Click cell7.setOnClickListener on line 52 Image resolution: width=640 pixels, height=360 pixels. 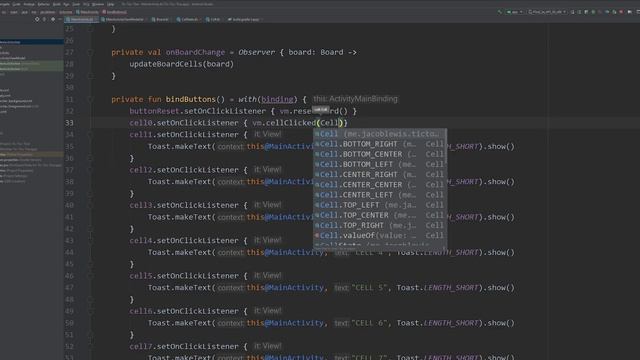click(x=184, y=347)
